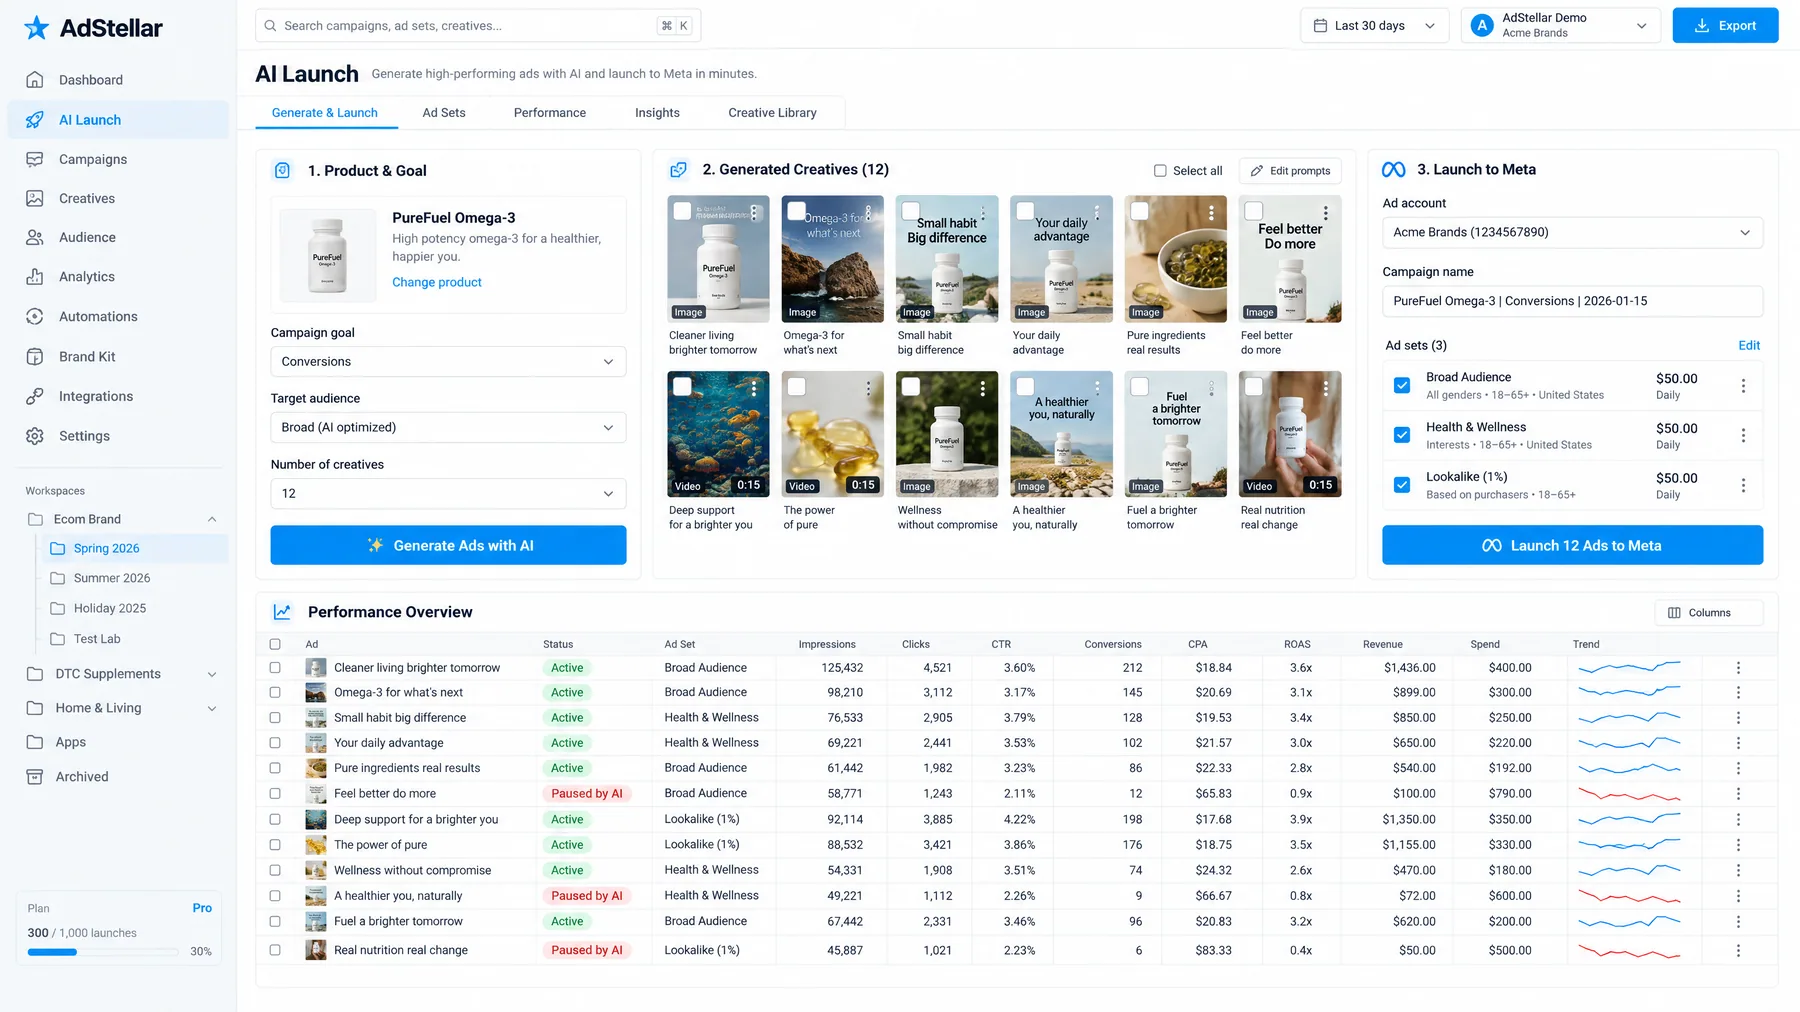This screenshot has width=1800, height=1012.
Task: Click the AI Launch rocket icon
Action: click(x=35, y=120)
